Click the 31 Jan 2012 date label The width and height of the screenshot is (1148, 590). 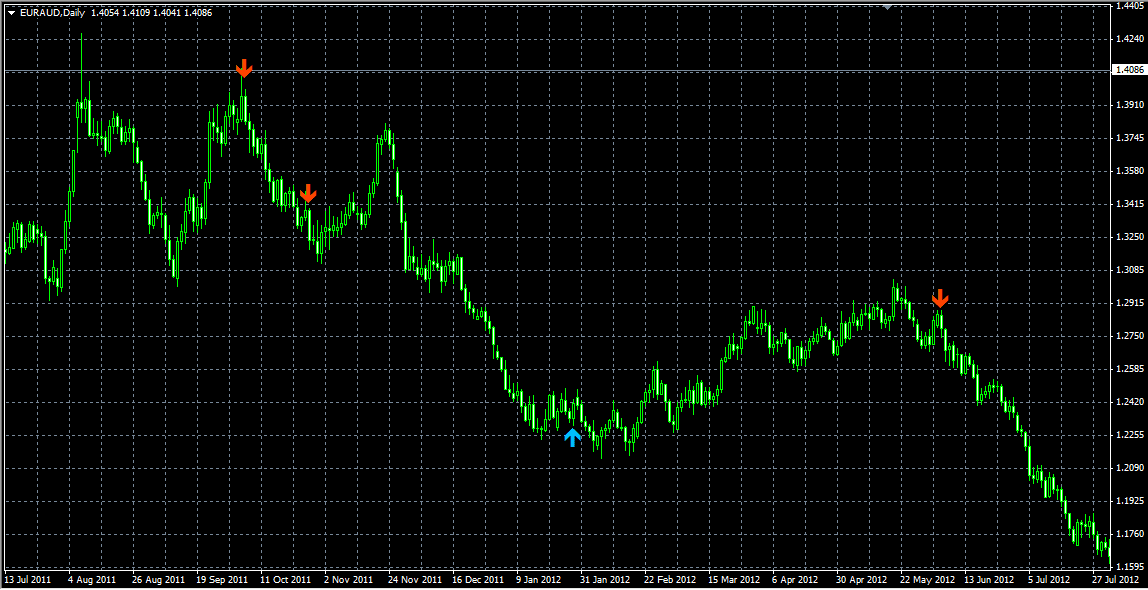click(x=605, y=580)
